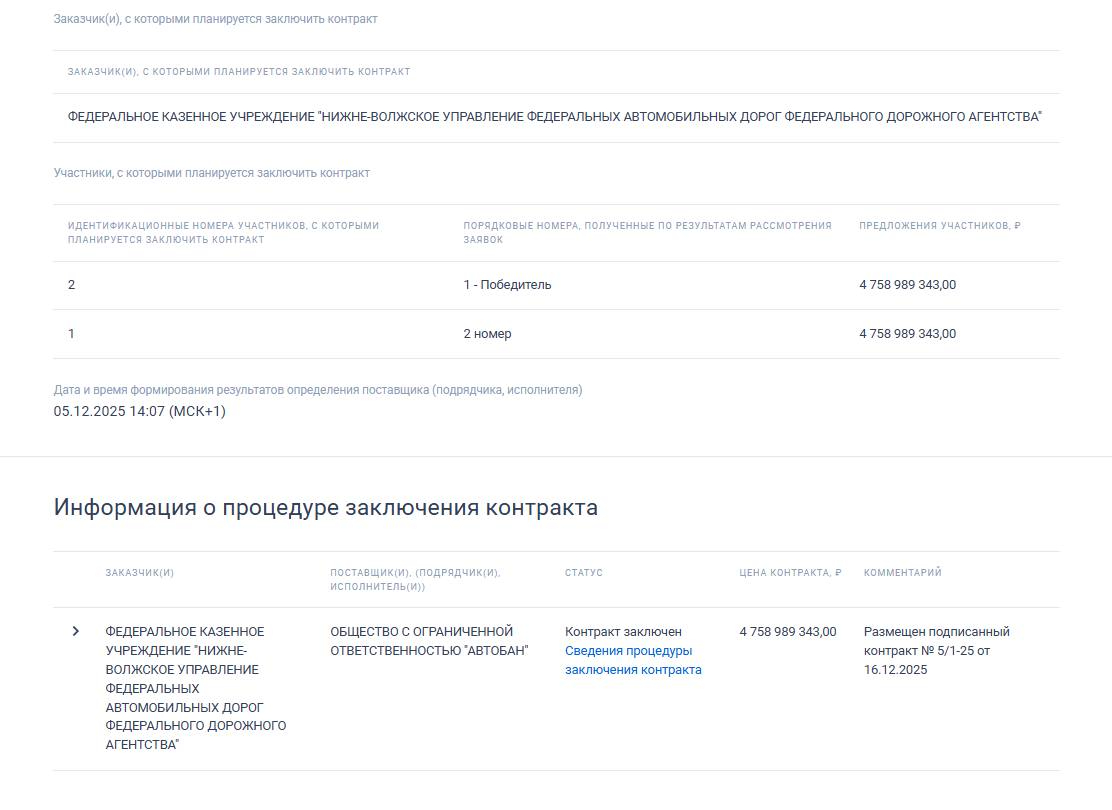
Task: Select status text "Контракт заключен"
Action: pyautogui.click(x=623, y=632)
